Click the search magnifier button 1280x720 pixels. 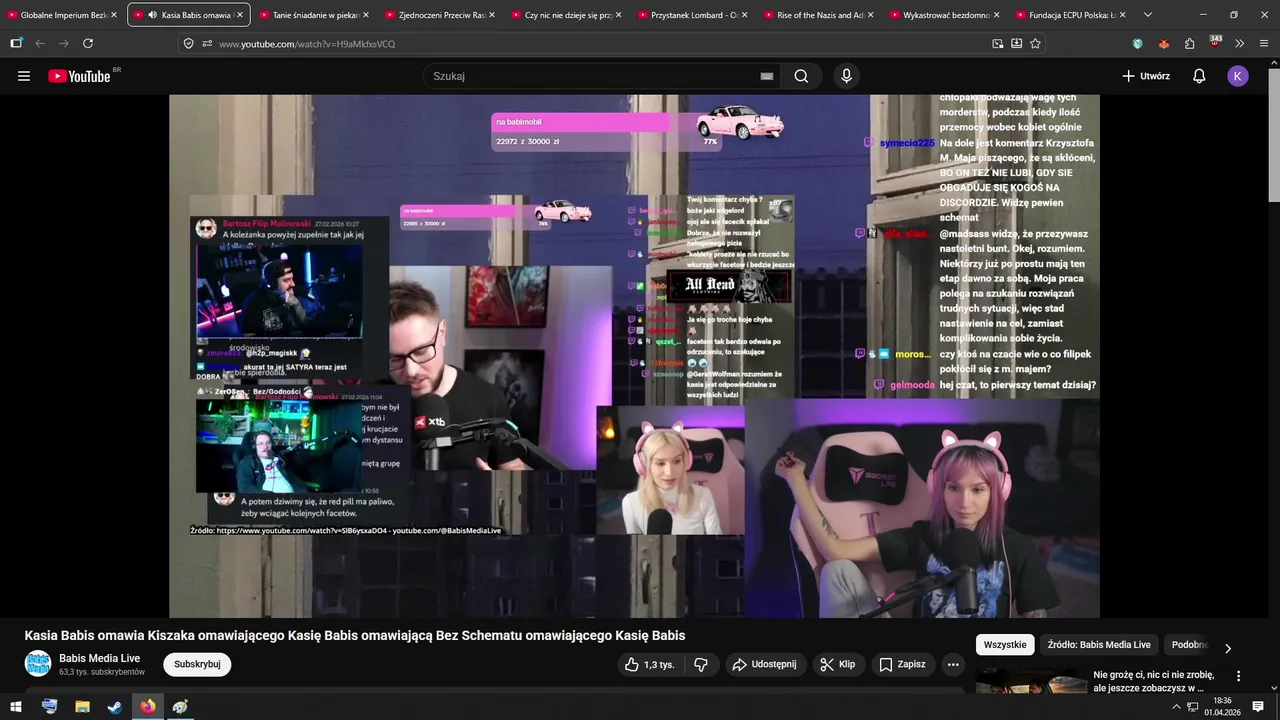click(x=801, y=76)
